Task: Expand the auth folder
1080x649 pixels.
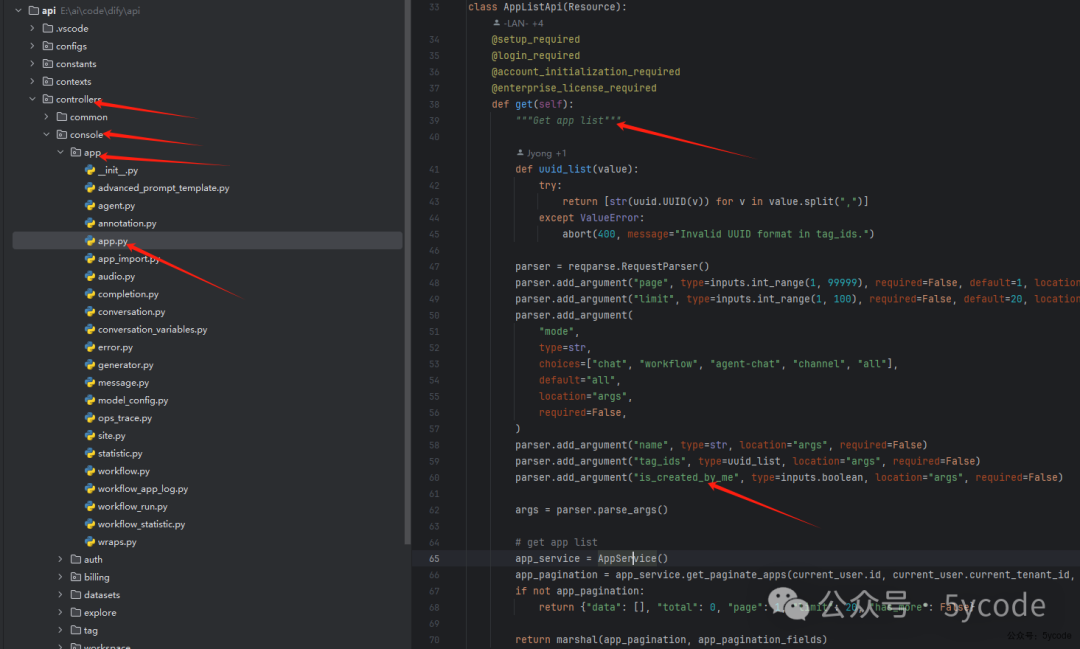Action: (x=60, y=560)
